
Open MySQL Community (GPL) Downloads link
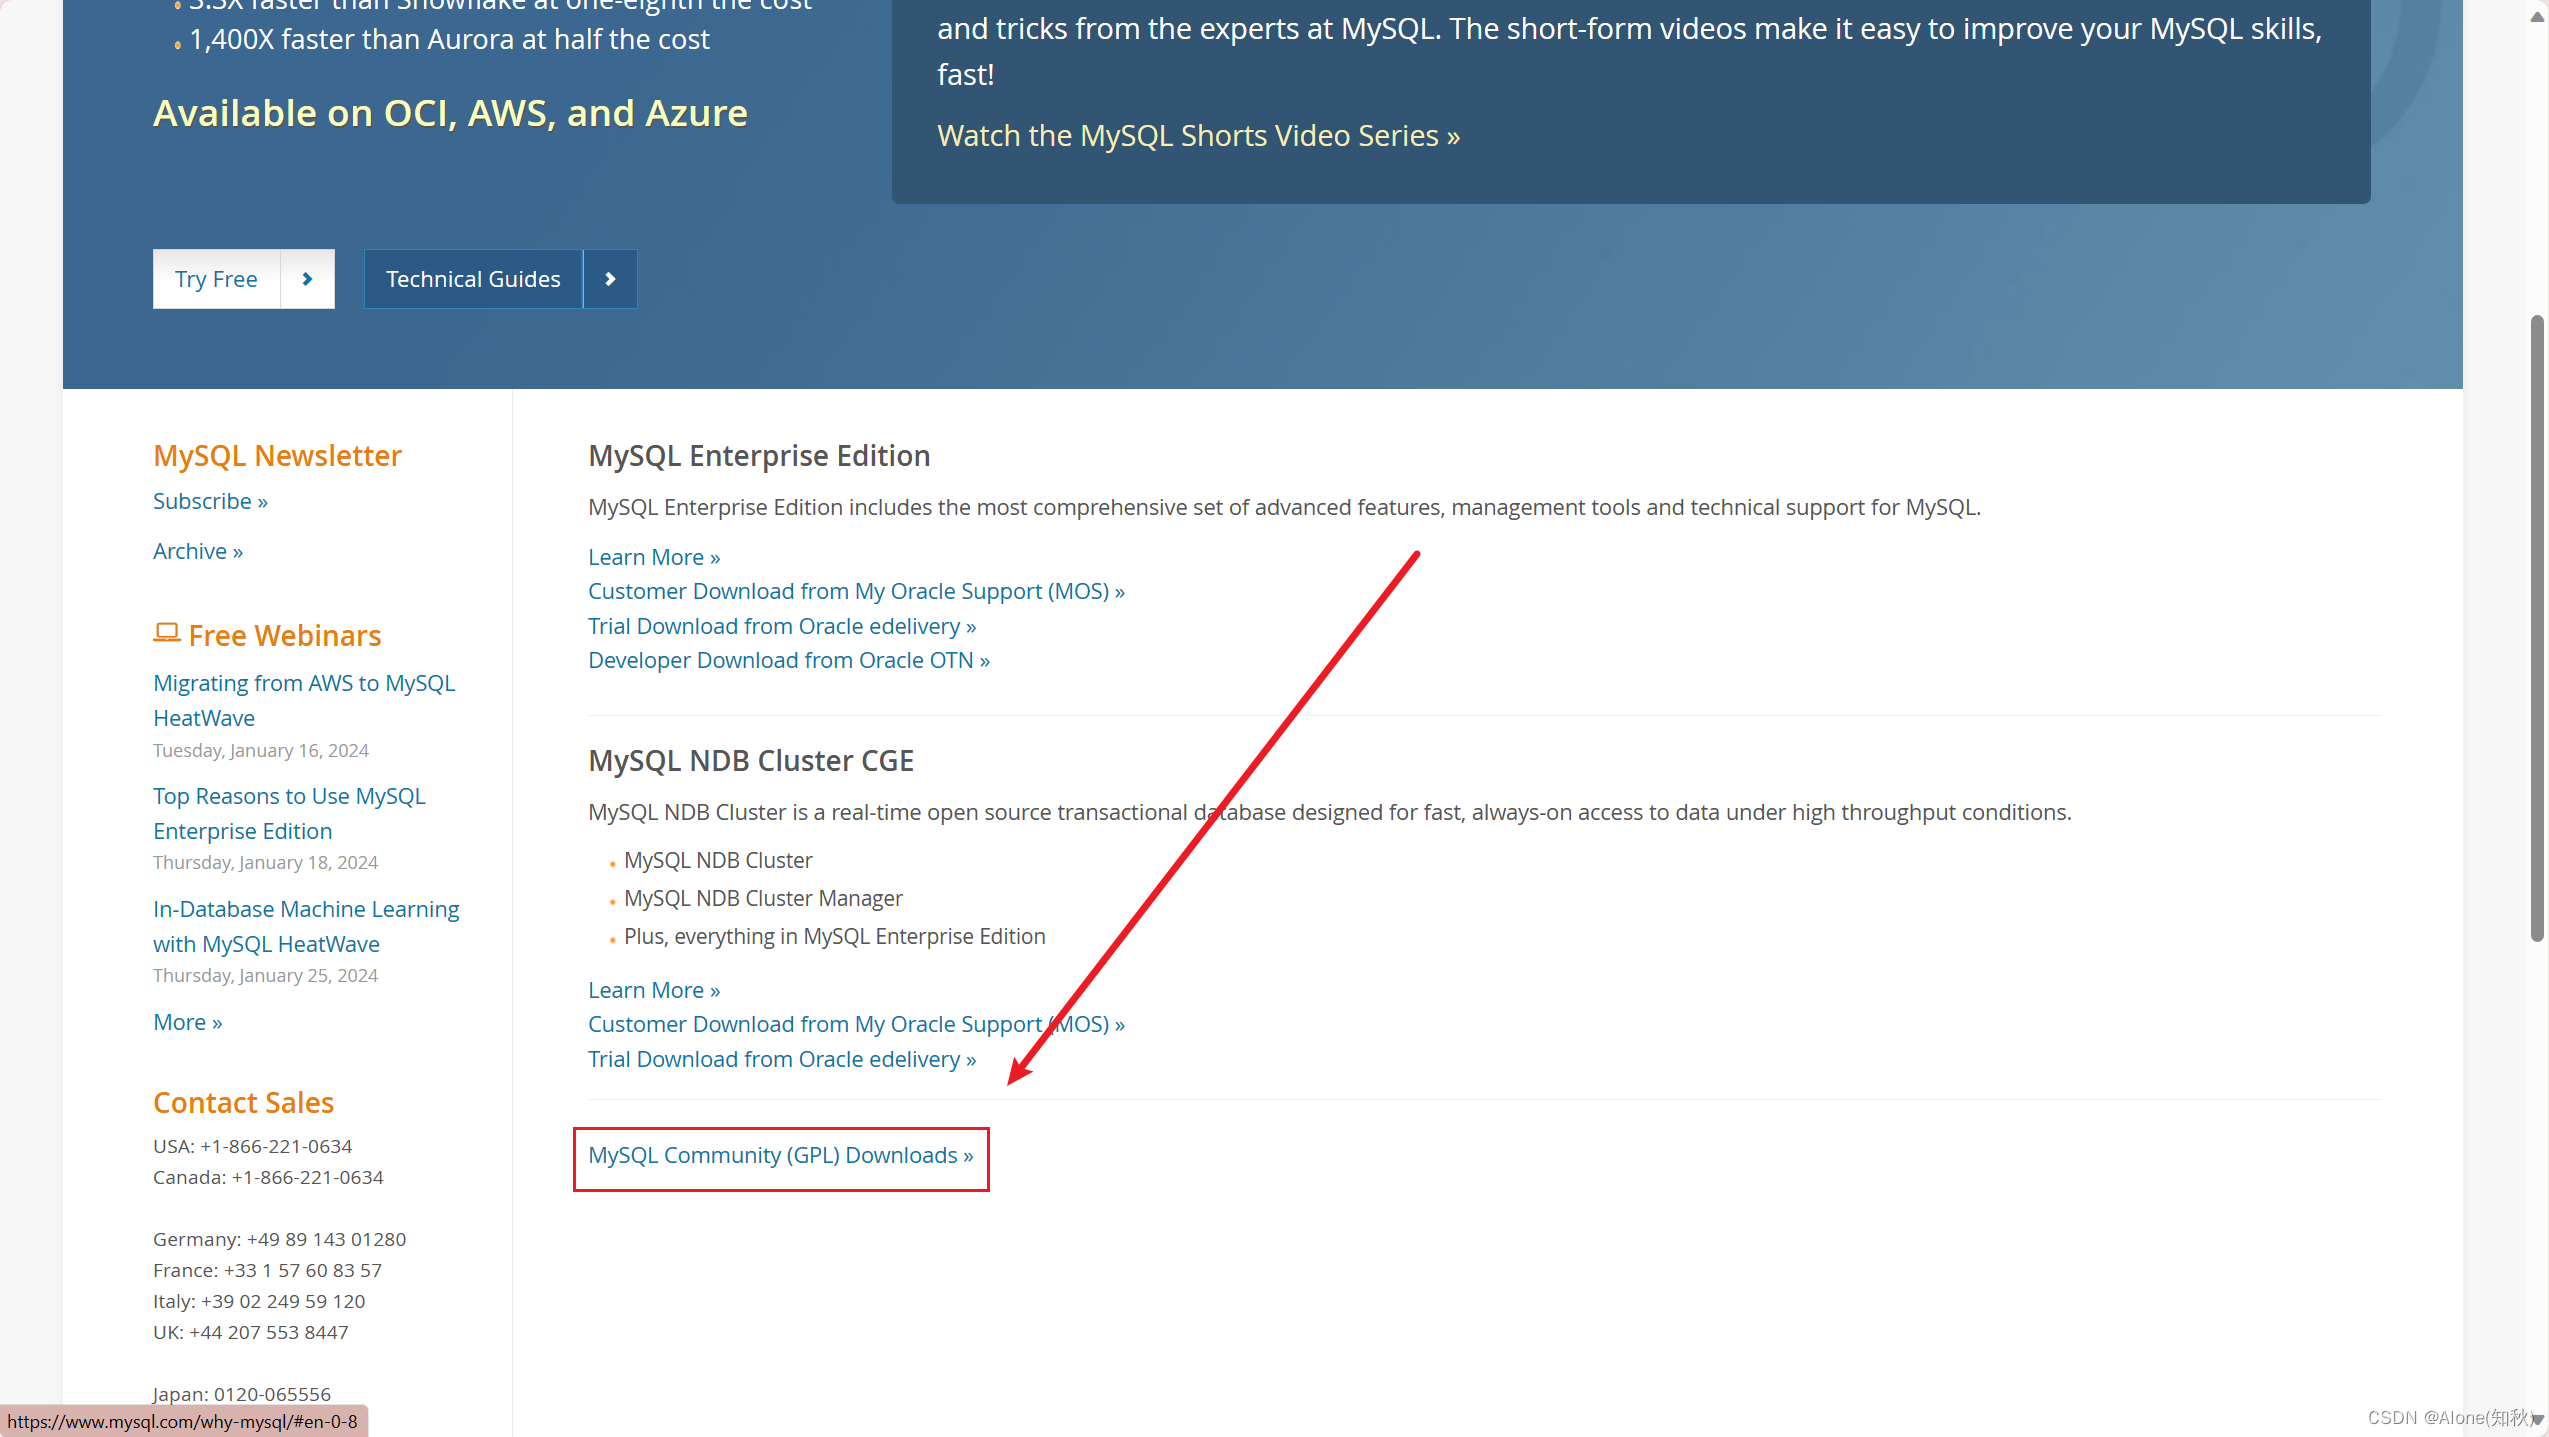780,1156
